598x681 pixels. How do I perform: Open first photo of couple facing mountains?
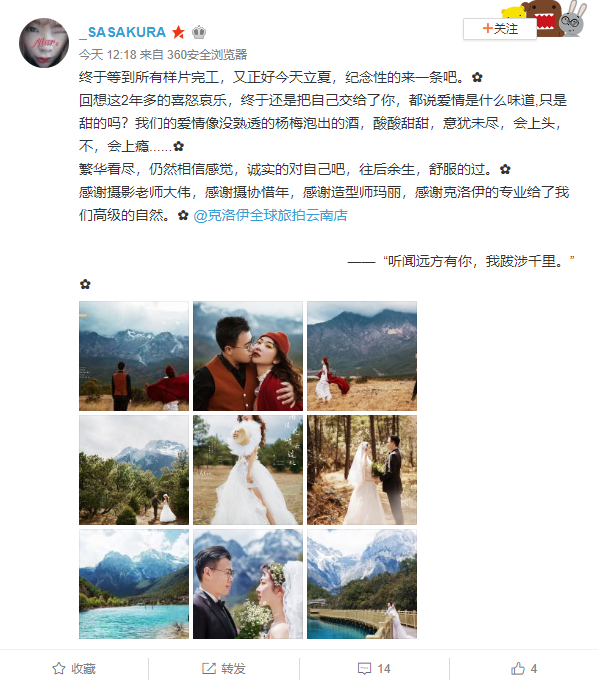pyautogui.click(x=134, y=356)
